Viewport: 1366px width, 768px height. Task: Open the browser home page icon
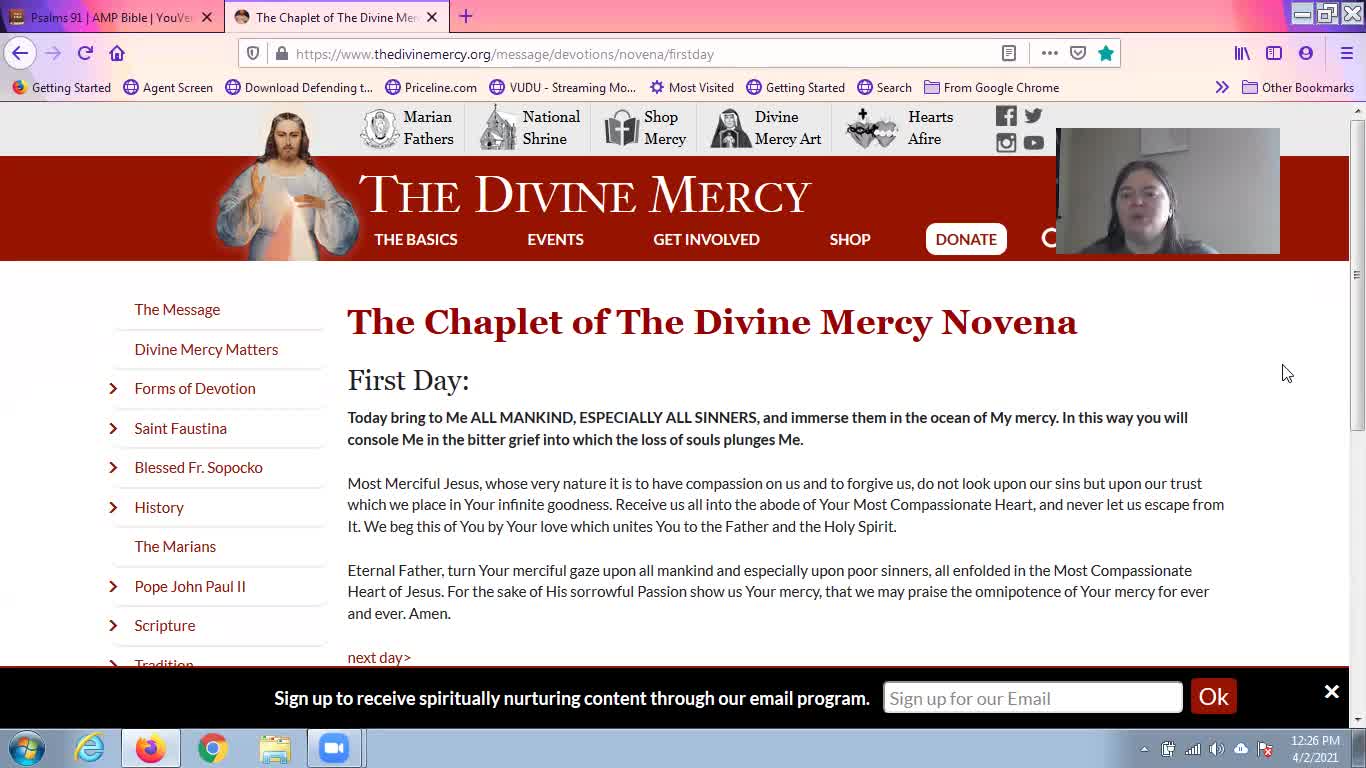pyautogui.click(x=117, y=53)
